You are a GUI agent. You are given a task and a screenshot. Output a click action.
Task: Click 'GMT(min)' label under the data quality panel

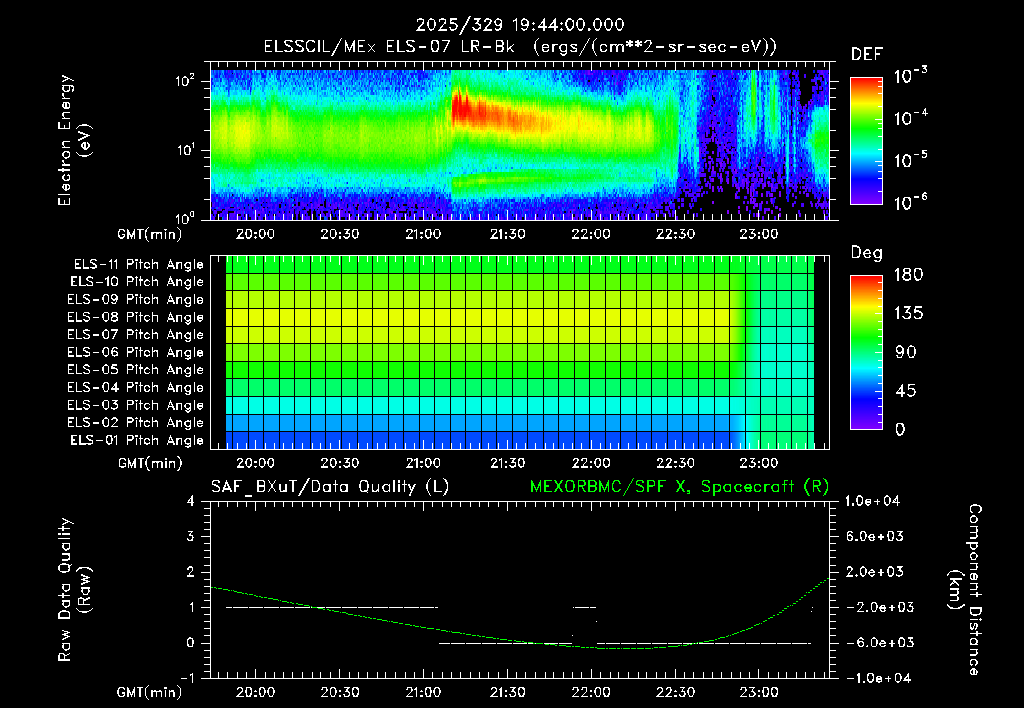coord(150,692)
